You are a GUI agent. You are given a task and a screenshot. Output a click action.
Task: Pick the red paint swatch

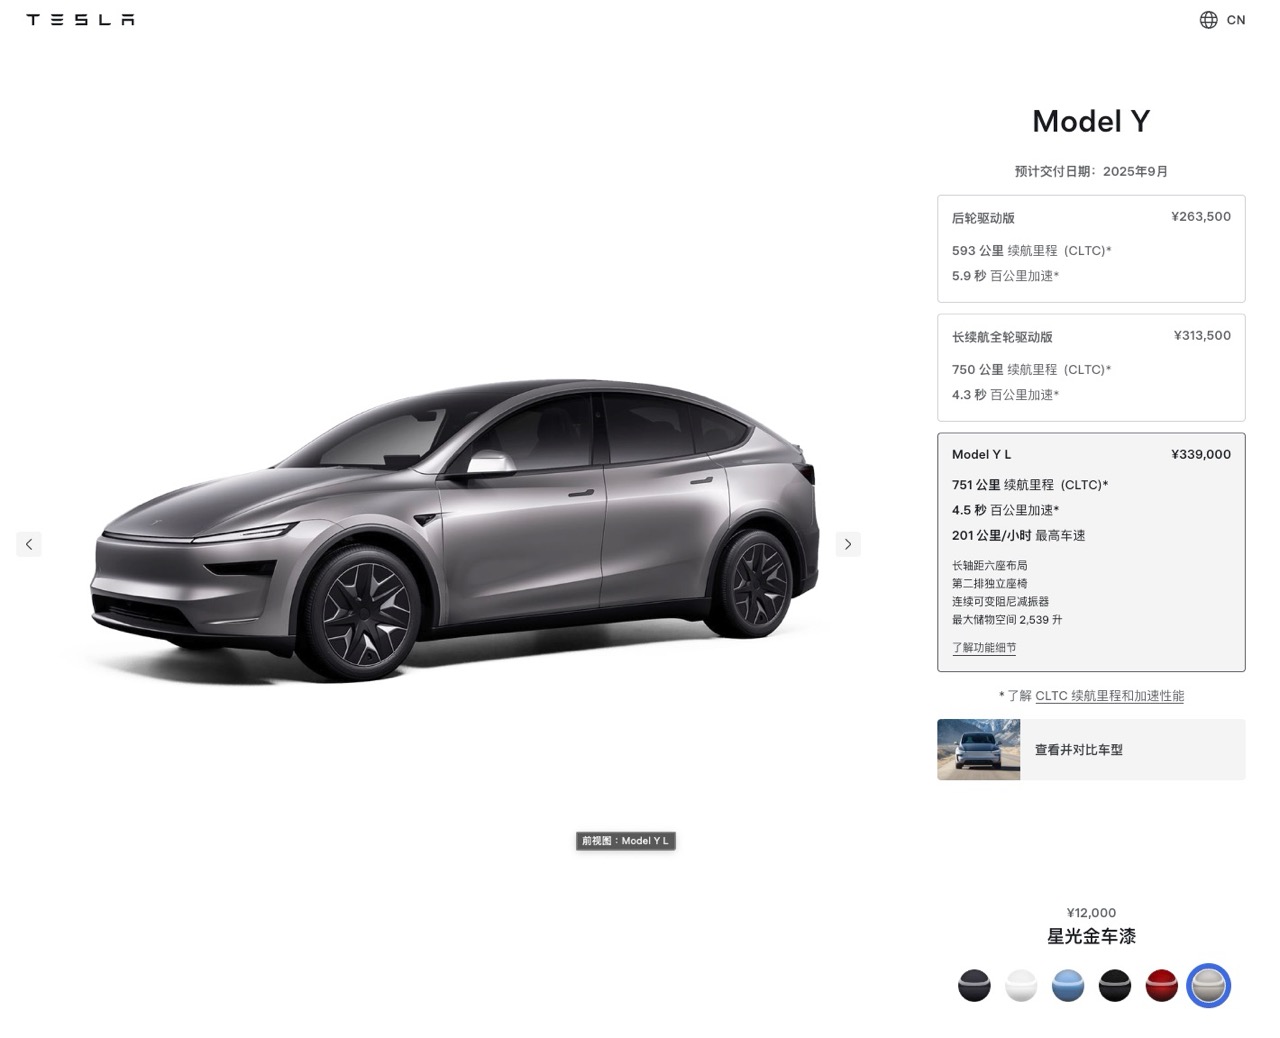click(x=1162, y=985)
